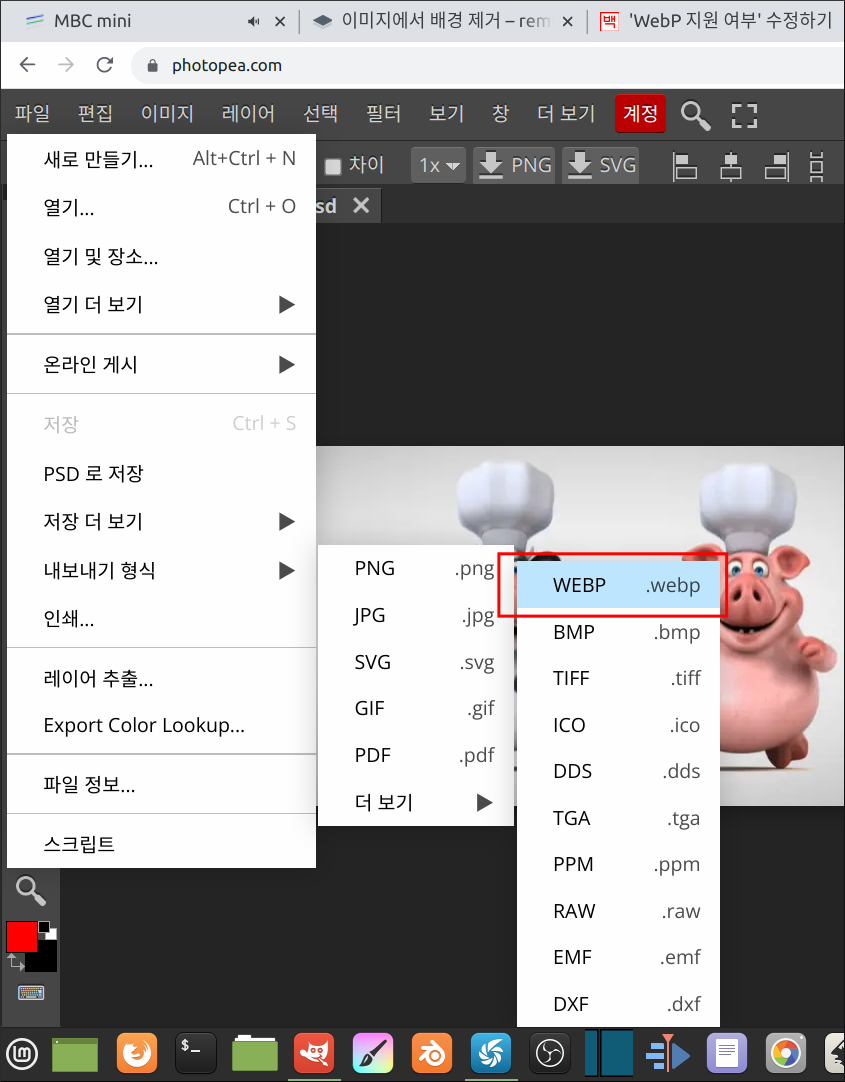Screen dimensions: 845x1082
Task: Open the 더 보기 menu in menu bar
Action: click(x=566, y=113)
